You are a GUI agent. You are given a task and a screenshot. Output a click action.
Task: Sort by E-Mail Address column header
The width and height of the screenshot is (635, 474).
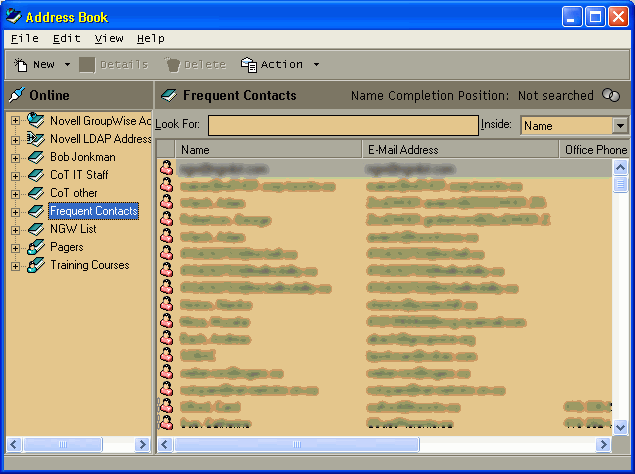460,149
